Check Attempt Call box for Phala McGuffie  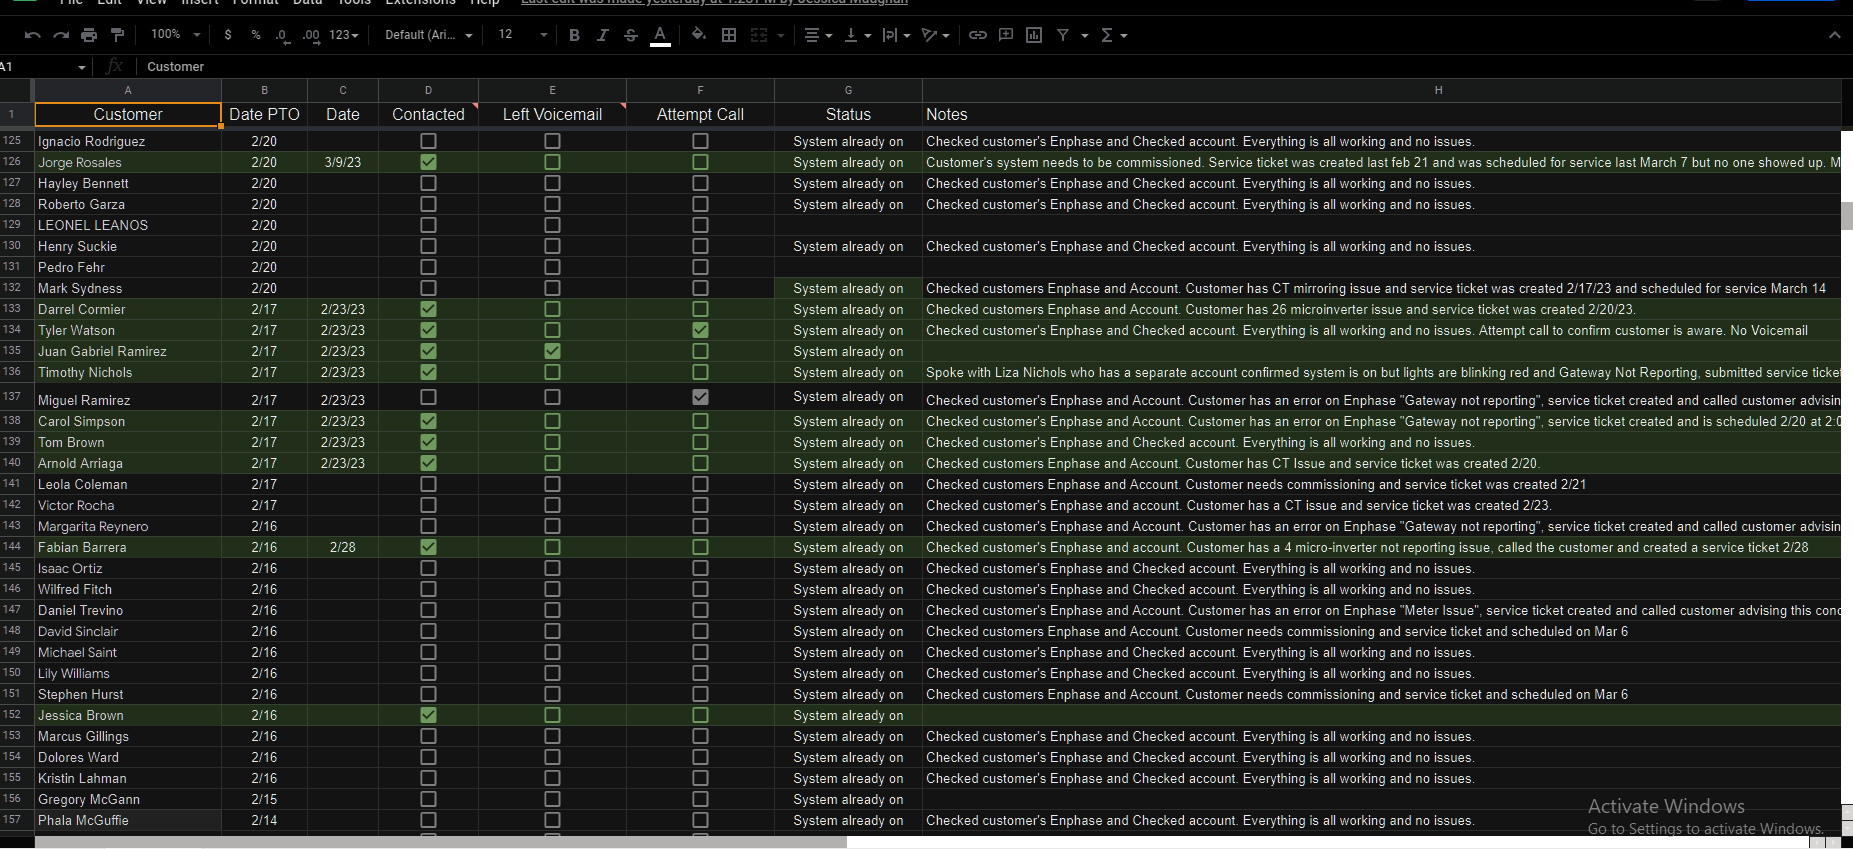point(700,820)
